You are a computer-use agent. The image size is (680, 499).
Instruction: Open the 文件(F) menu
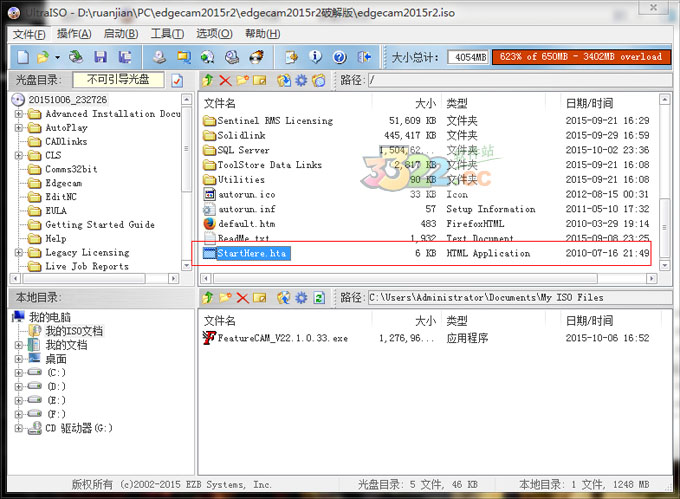click(x=29, y=34)
